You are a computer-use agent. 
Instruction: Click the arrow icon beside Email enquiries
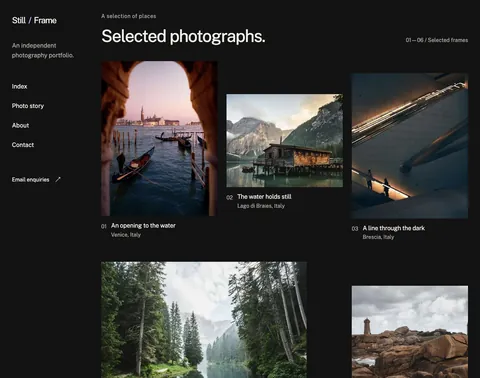(x=58, y=179)
